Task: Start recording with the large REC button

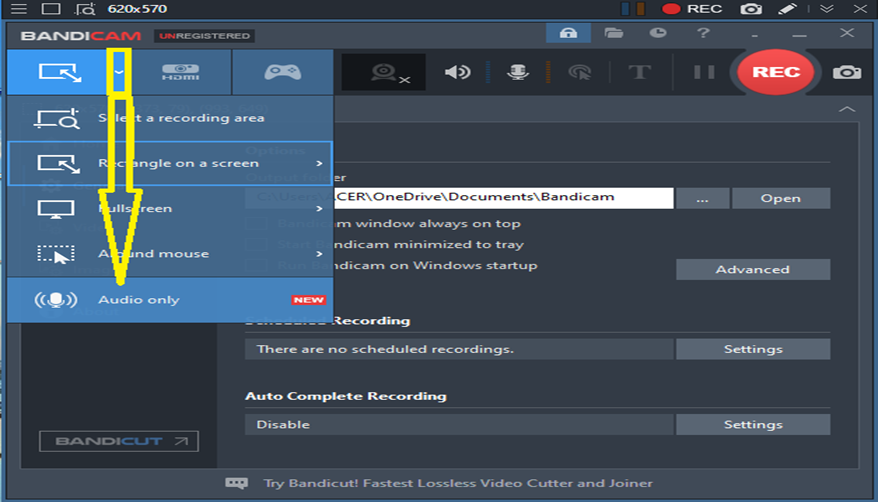Action: click(x=776, y=72)
